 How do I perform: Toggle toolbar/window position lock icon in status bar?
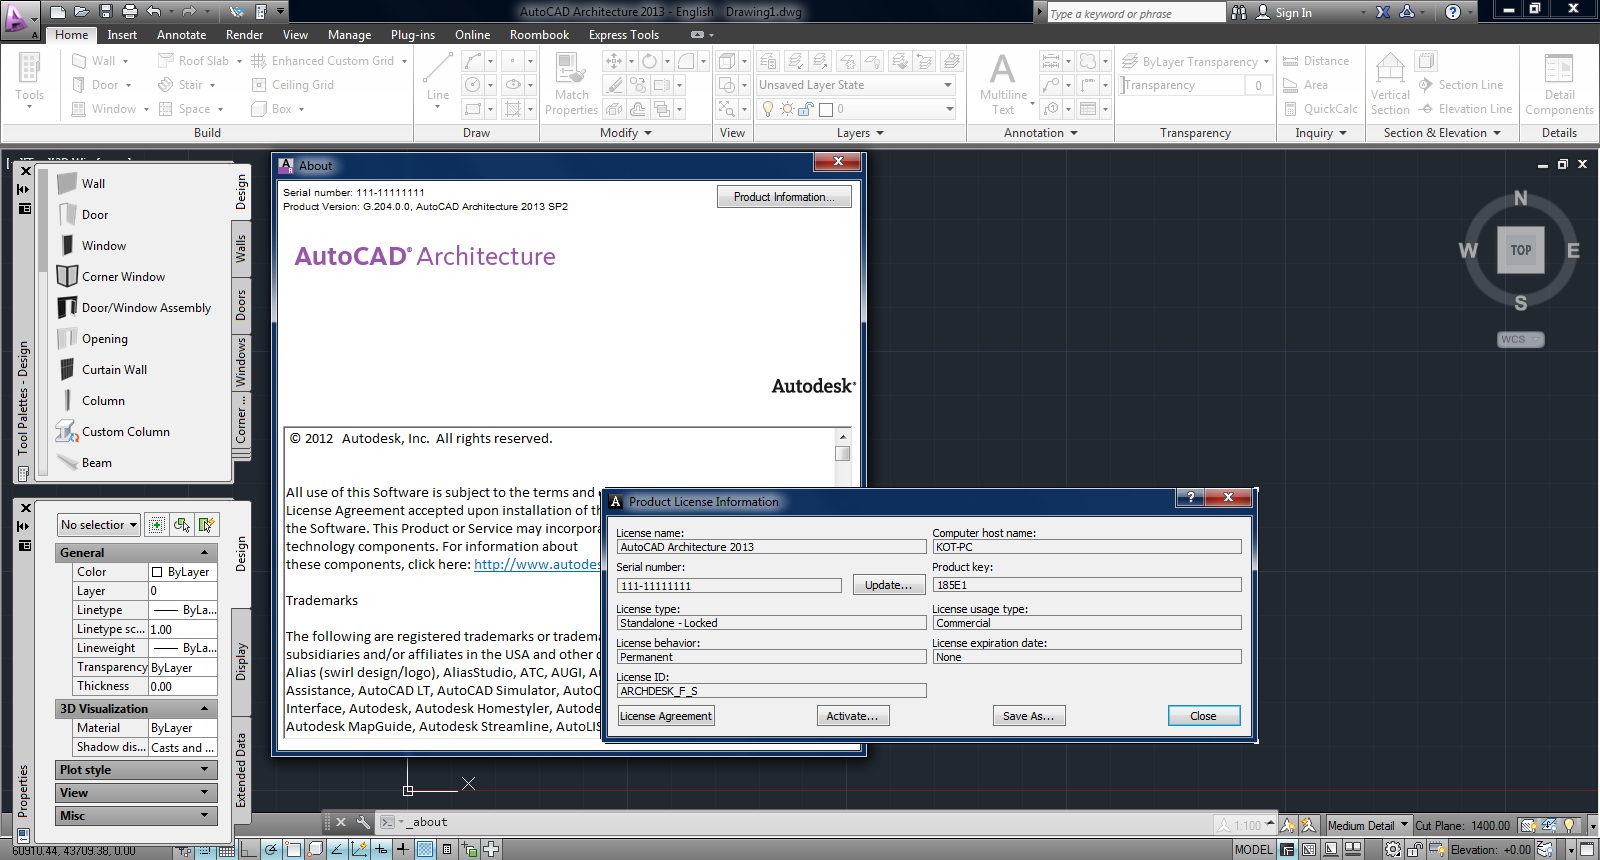pyautogui.click(x=1415, y=850)
